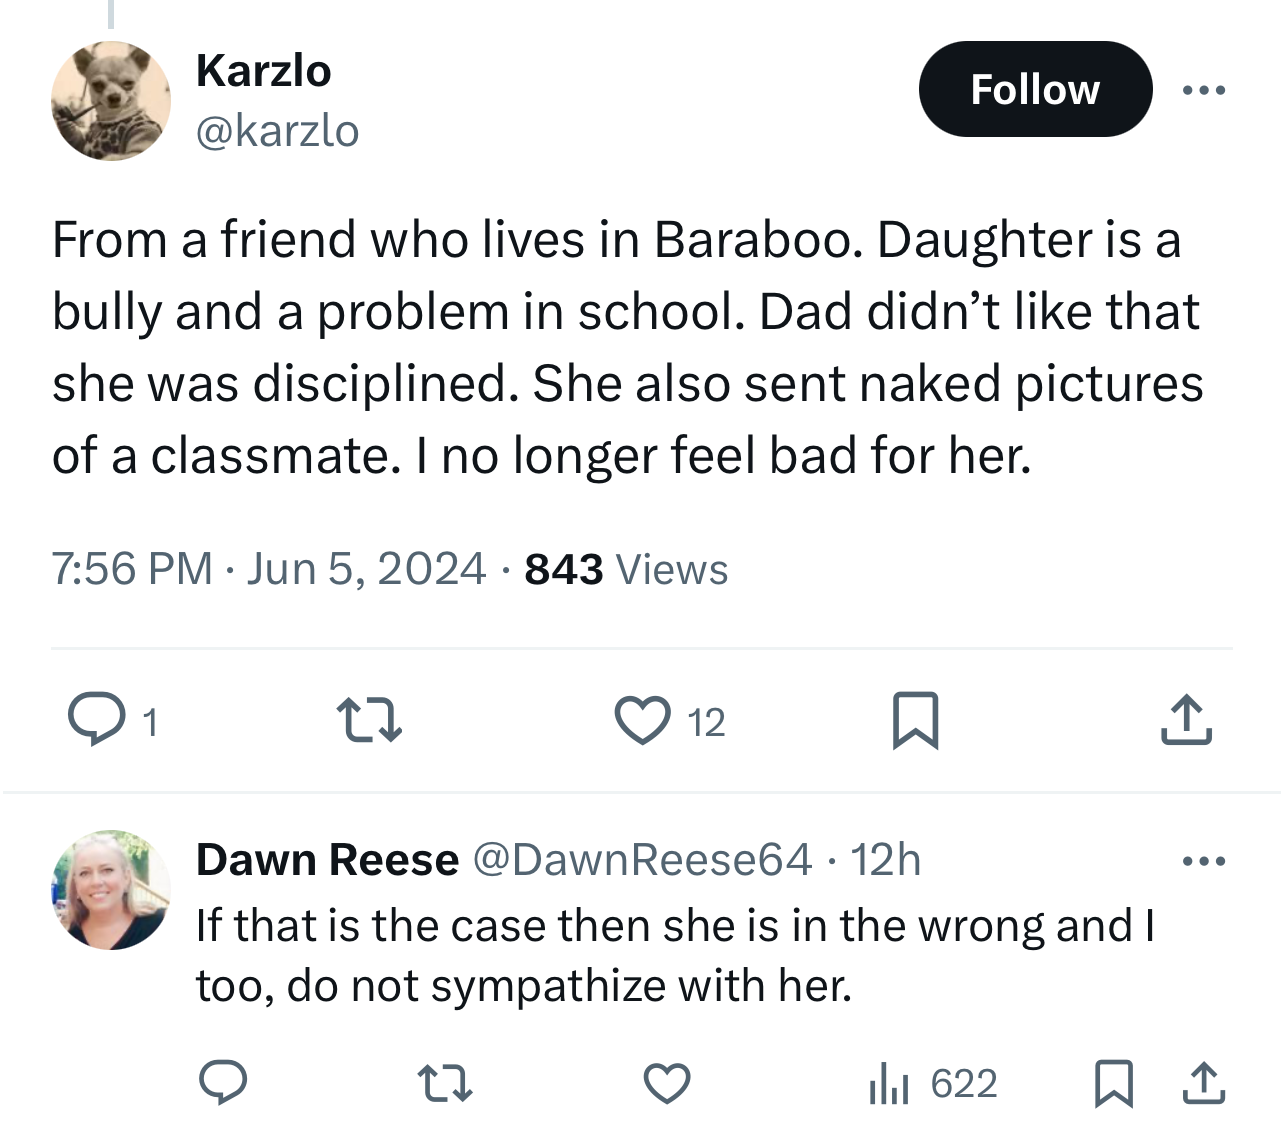The image size is (1284, 1131).
Task: Open Dawn Reese's profile photo
Action: 111,889
